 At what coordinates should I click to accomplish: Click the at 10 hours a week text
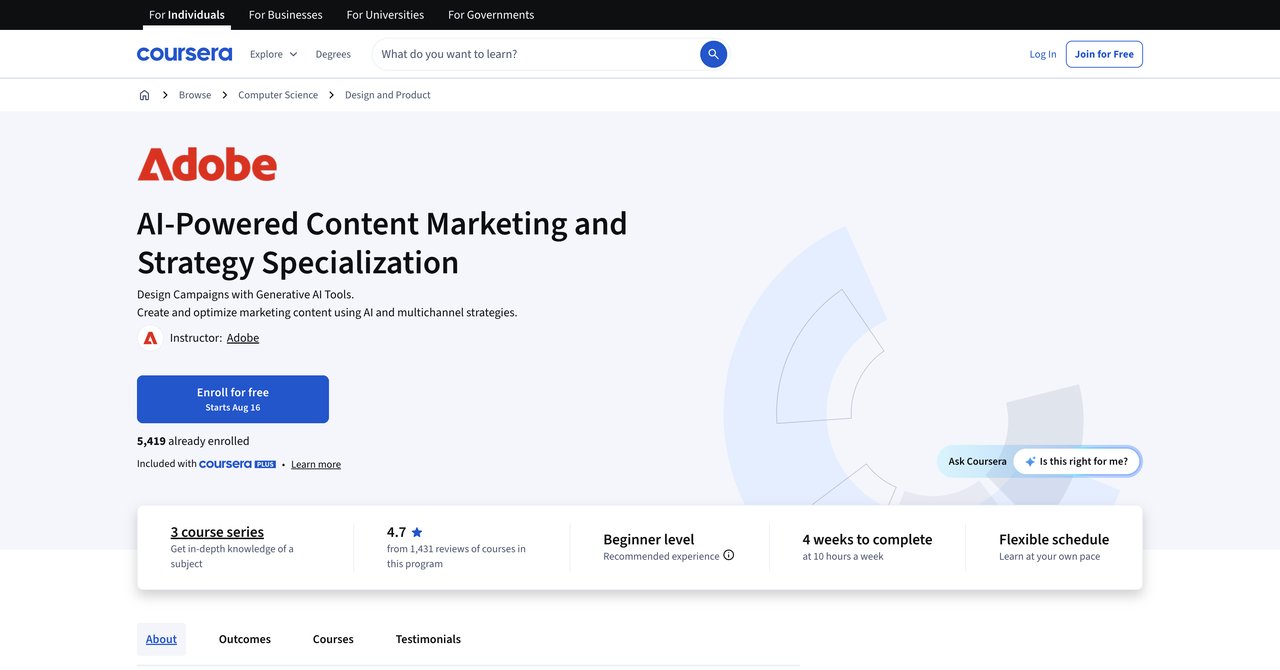843,556
